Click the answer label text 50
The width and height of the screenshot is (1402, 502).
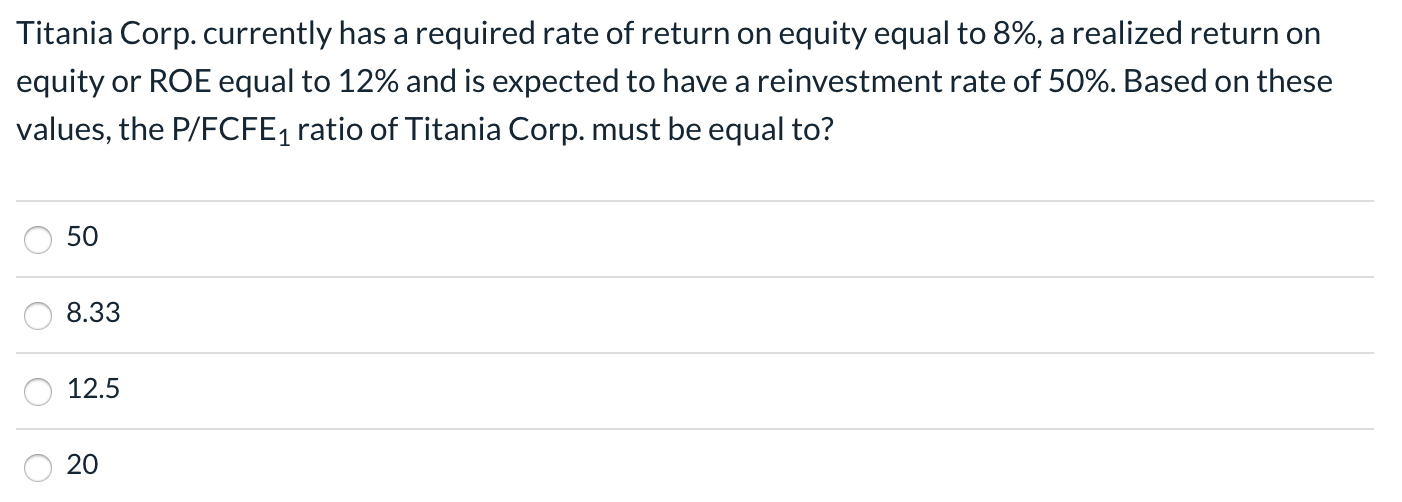coord(82,238)
